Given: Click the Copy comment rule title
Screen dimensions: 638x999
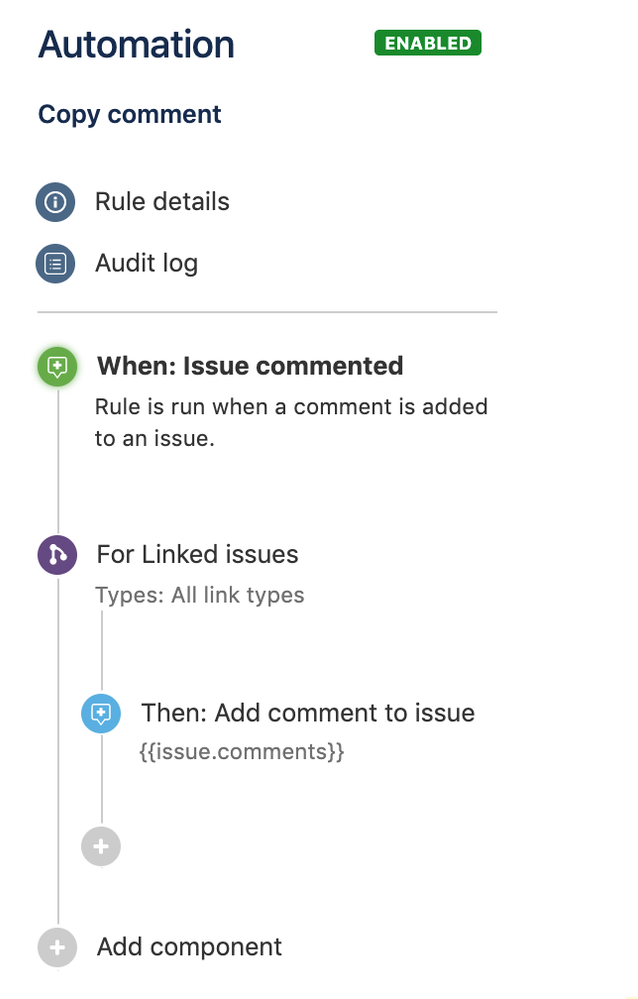Looking at the screenshot, I should (x=129, y=114).
